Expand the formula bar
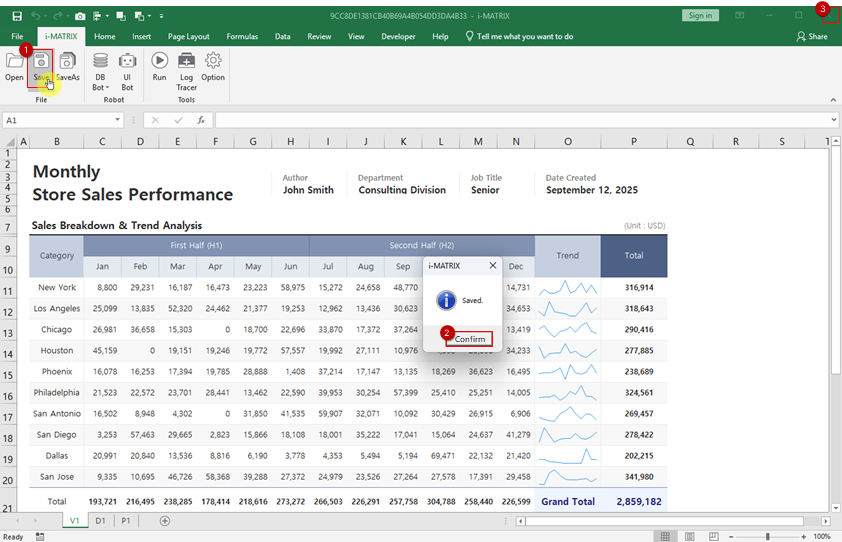The image size is (842, 542). [834, 120]
